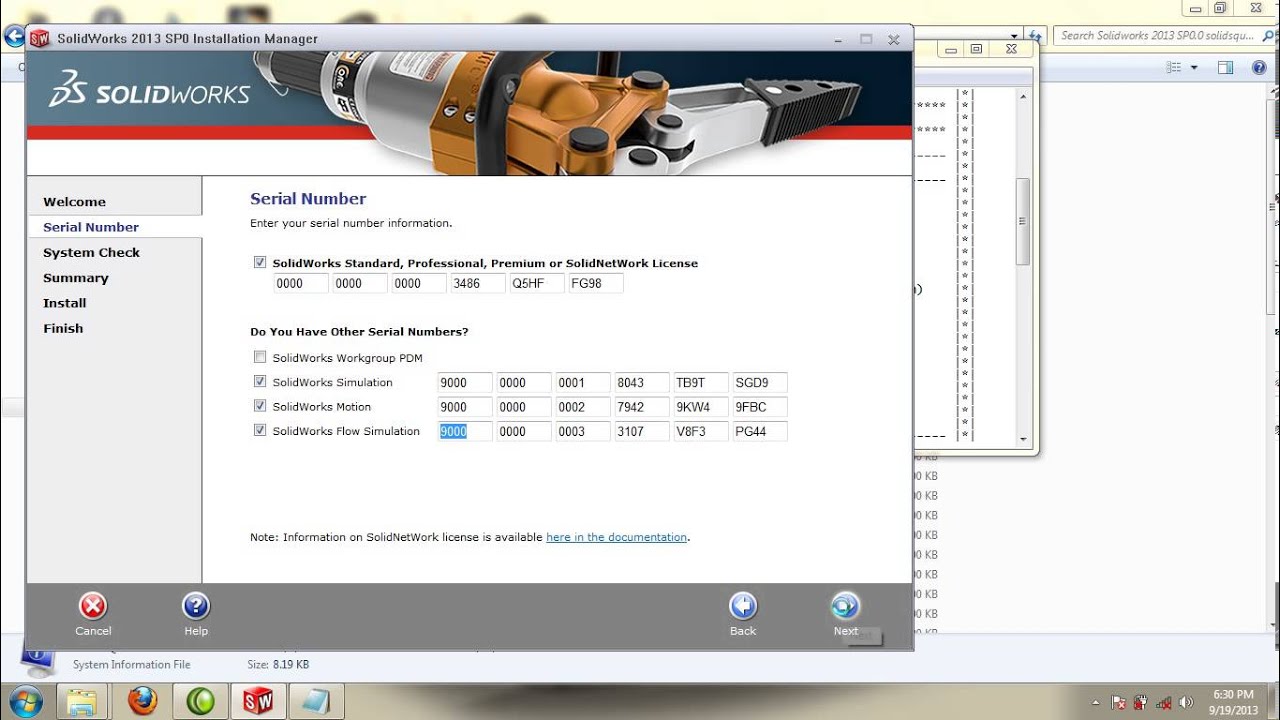Launch Firefox from the taskbar
This screenshot has width=1280, height=720.
pyautogui.click(x=143, y=701)
